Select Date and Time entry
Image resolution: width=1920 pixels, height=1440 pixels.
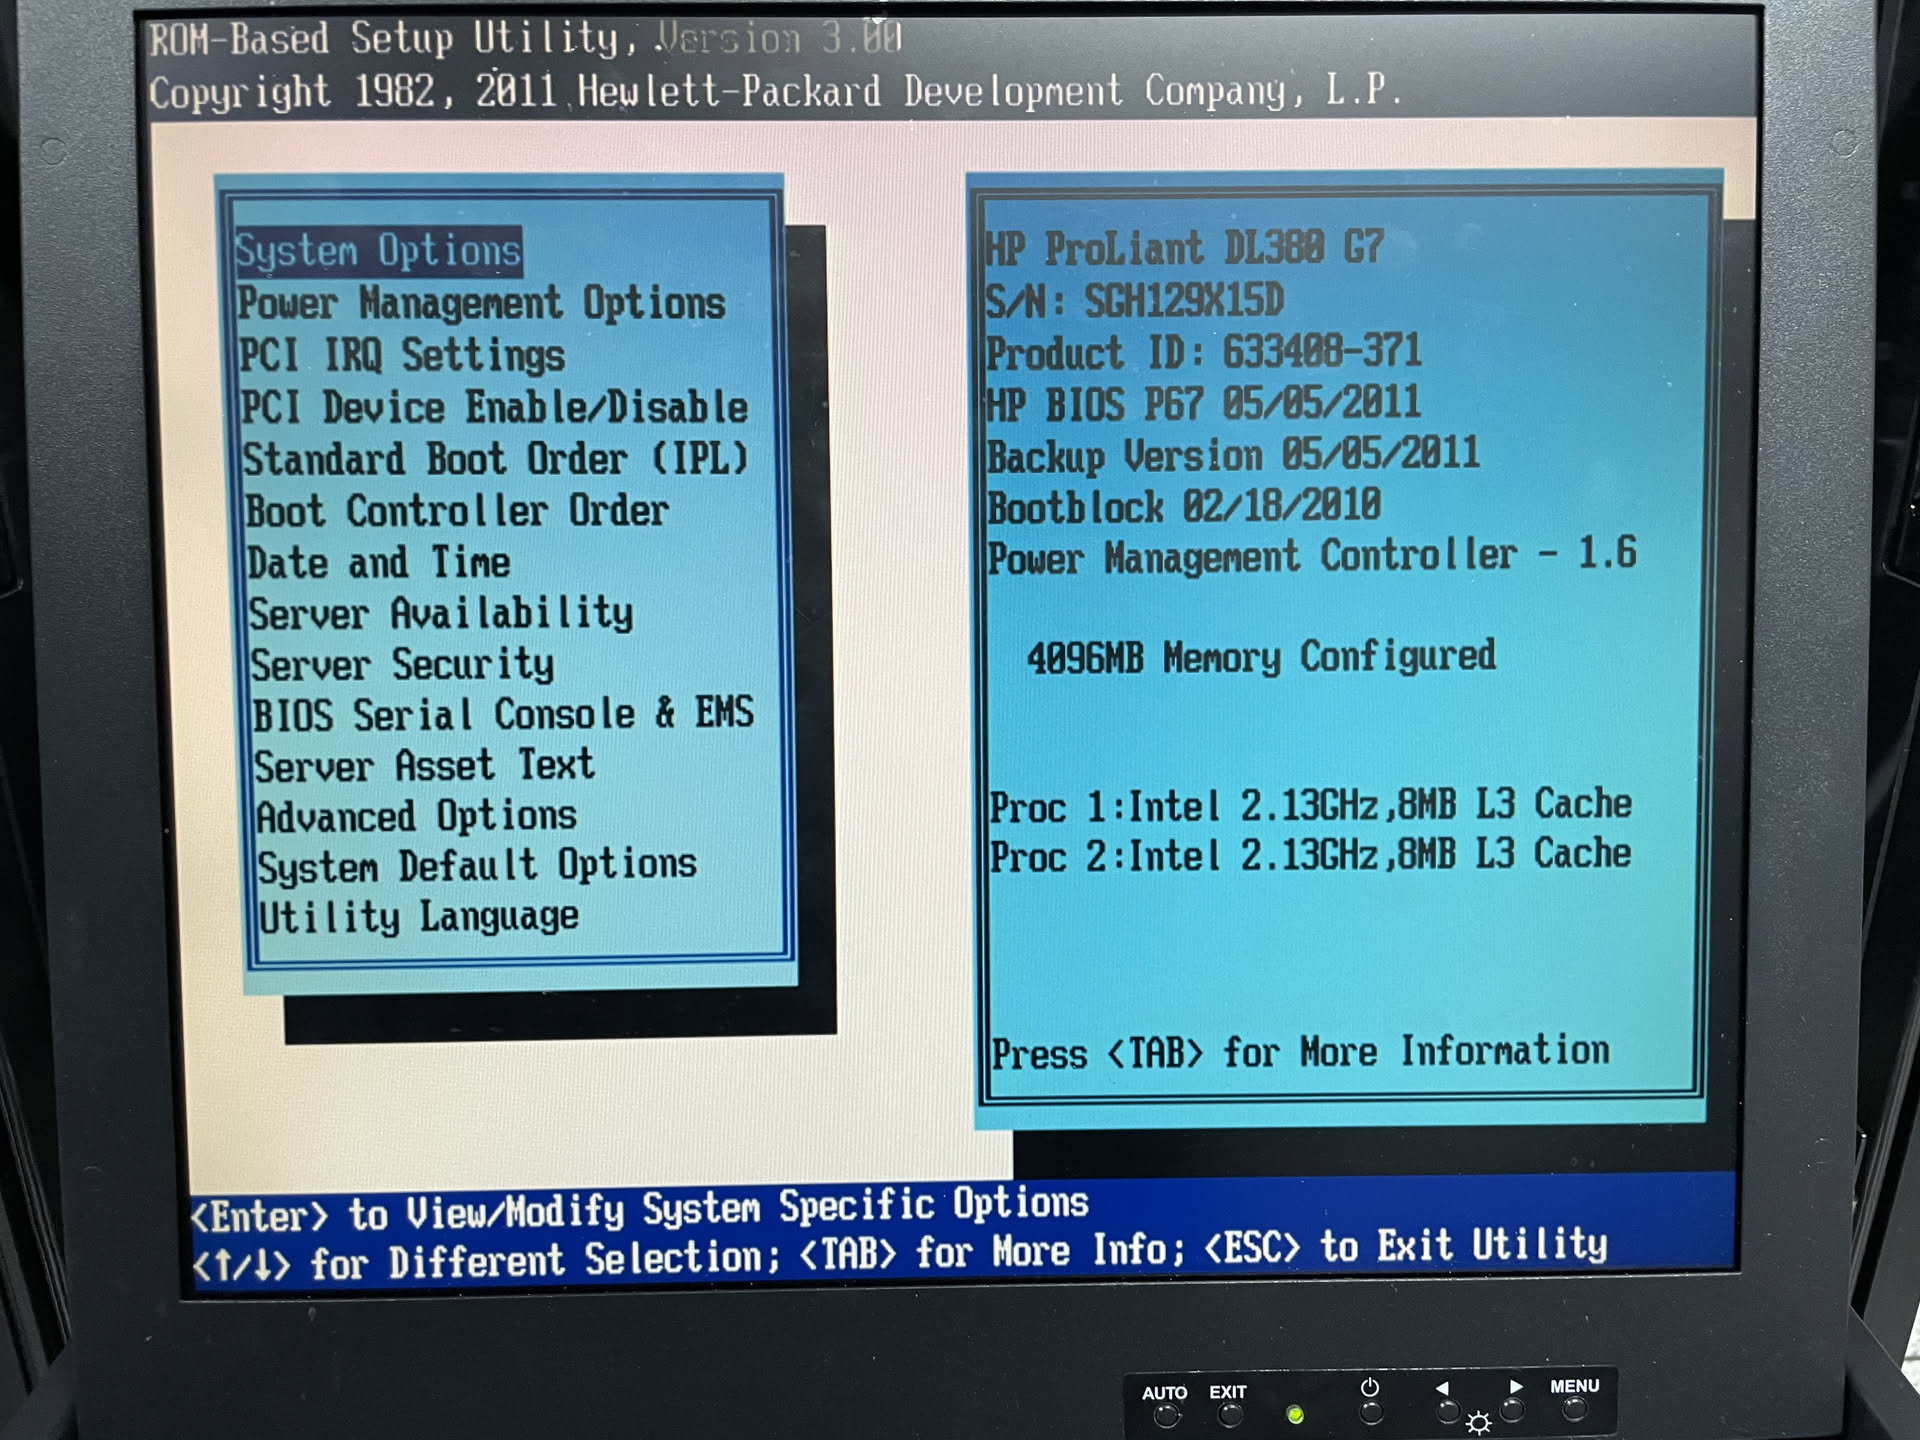(379, 563)
